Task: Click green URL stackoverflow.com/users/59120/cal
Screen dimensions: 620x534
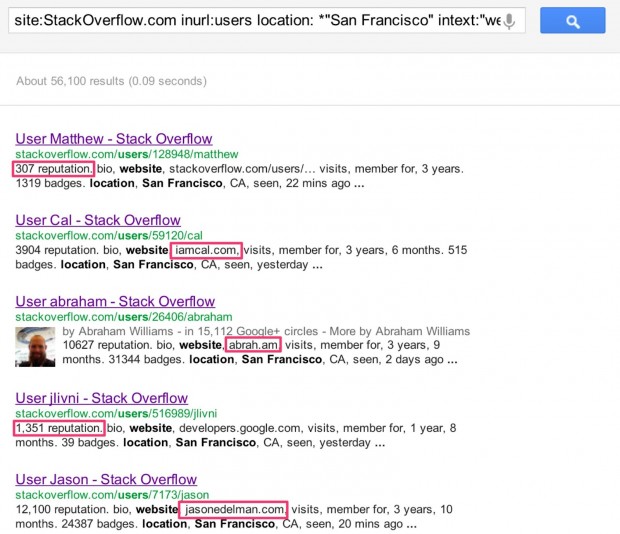Action: (x=109, y=236)
